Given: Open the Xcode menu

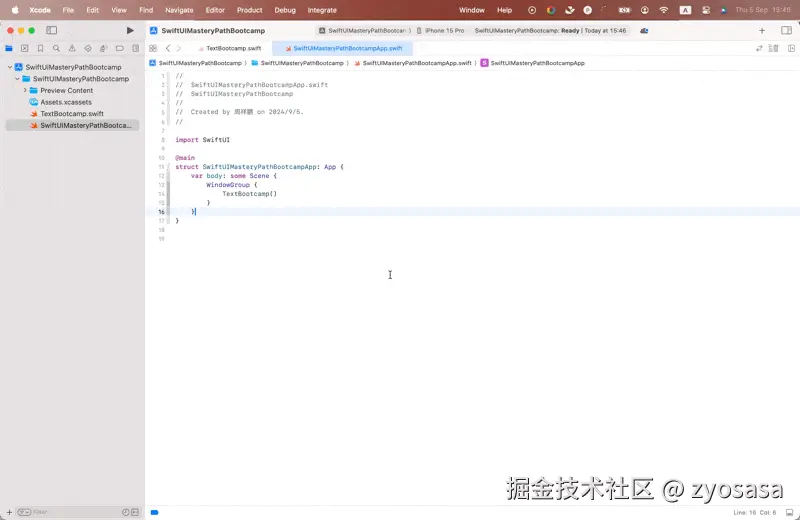Looking at the screenshot, I should (40, 10).
